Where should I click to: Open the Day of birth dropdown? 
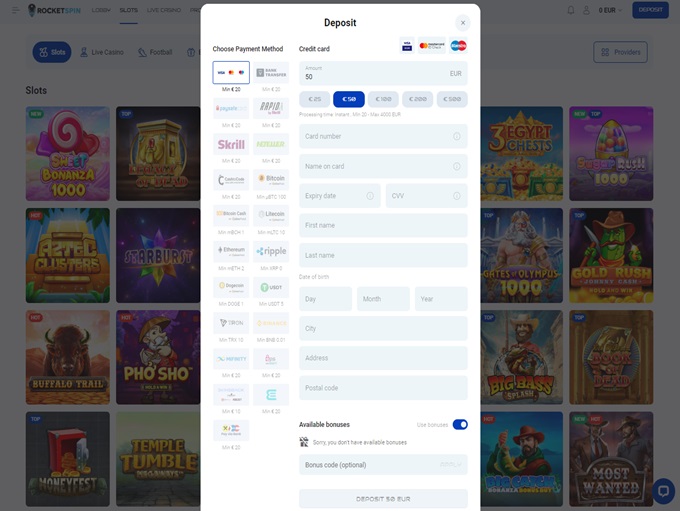point(325,299)
